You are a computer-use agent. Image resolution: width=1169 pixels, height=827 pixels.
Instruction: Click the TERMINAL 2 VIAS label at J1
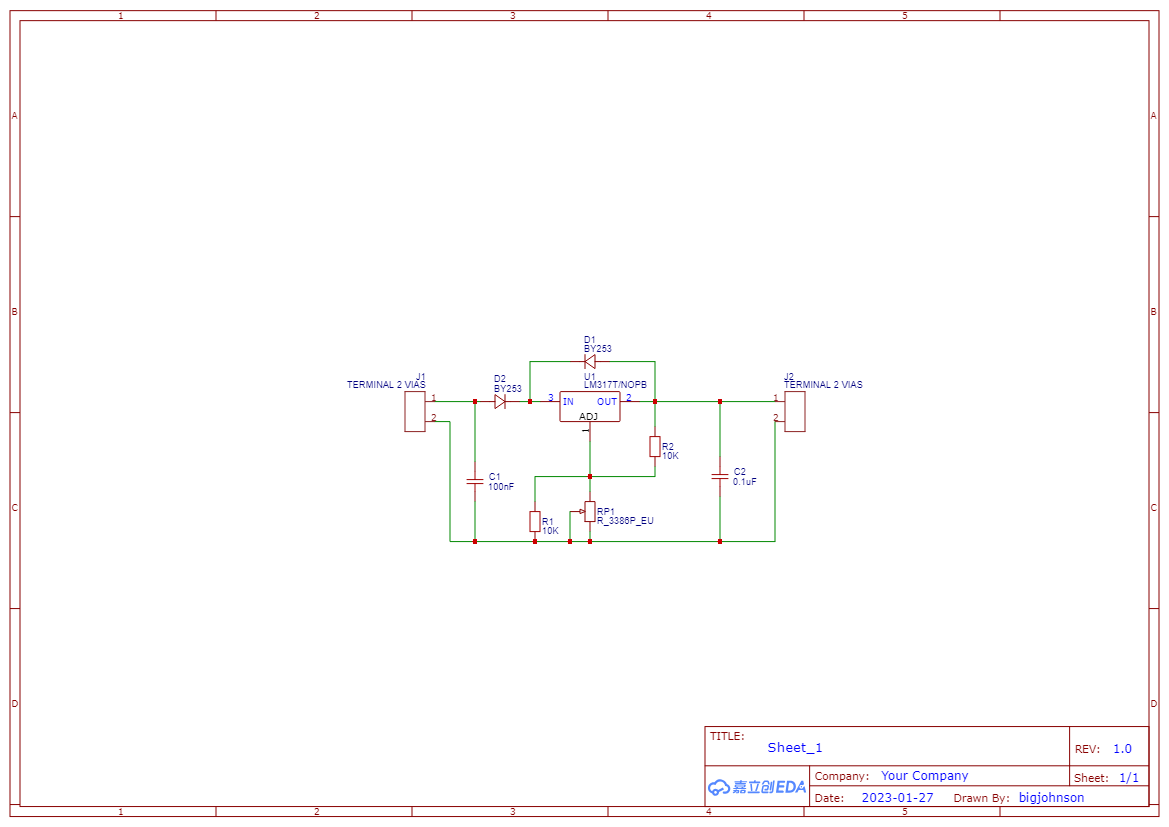click(x=385, y=385)
